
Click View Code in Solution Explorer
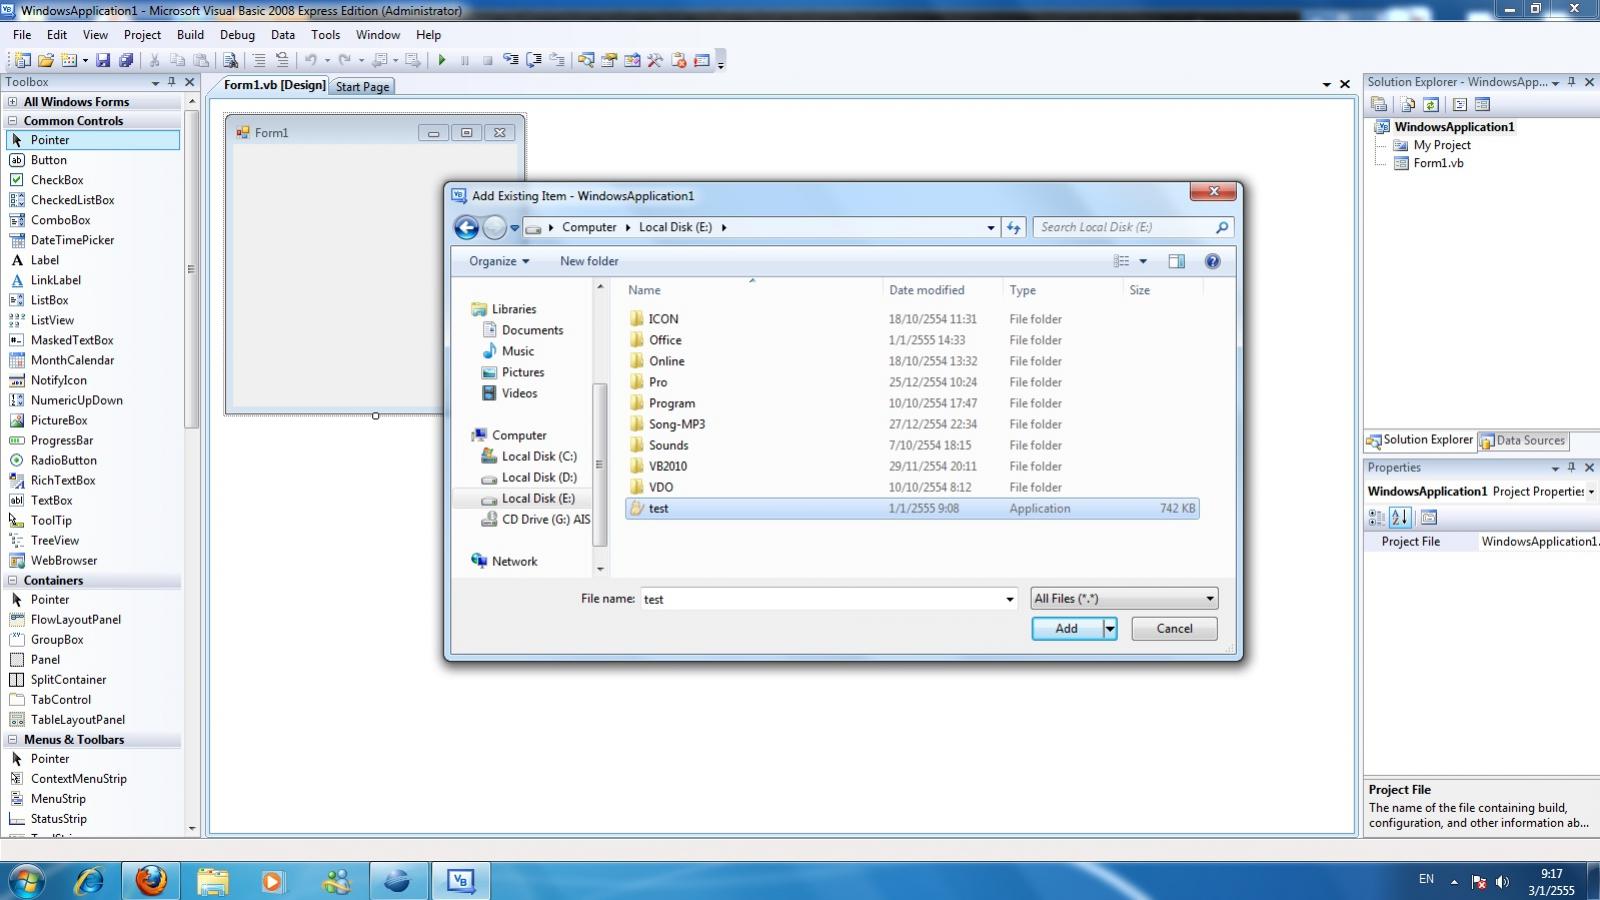coord(1460,104)
